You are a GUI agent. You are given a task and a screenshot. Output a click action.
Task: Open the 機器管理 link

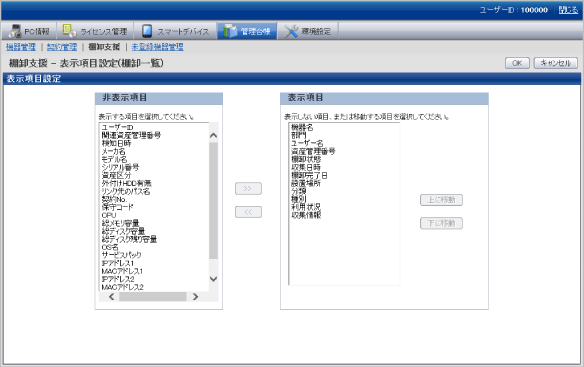pyautogui.click(x=21, y=47)
